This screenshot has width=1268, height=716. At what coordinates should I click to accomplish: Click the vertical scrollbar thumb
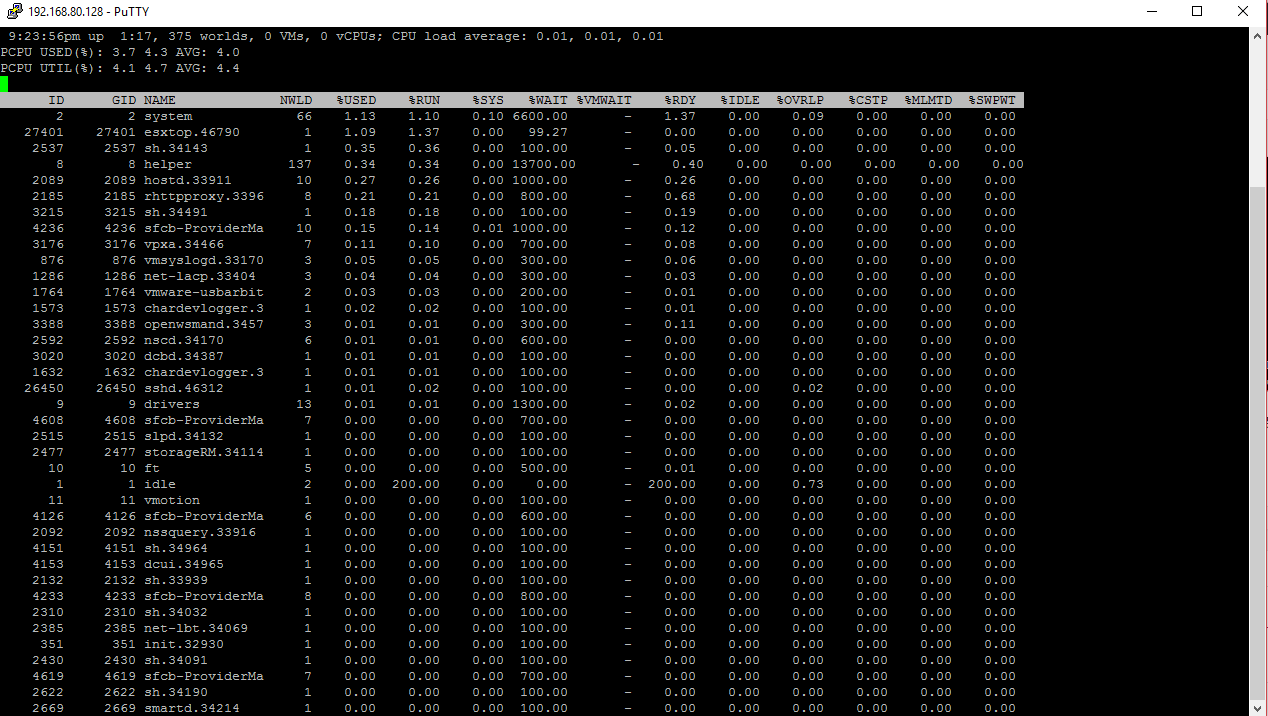1258,440
